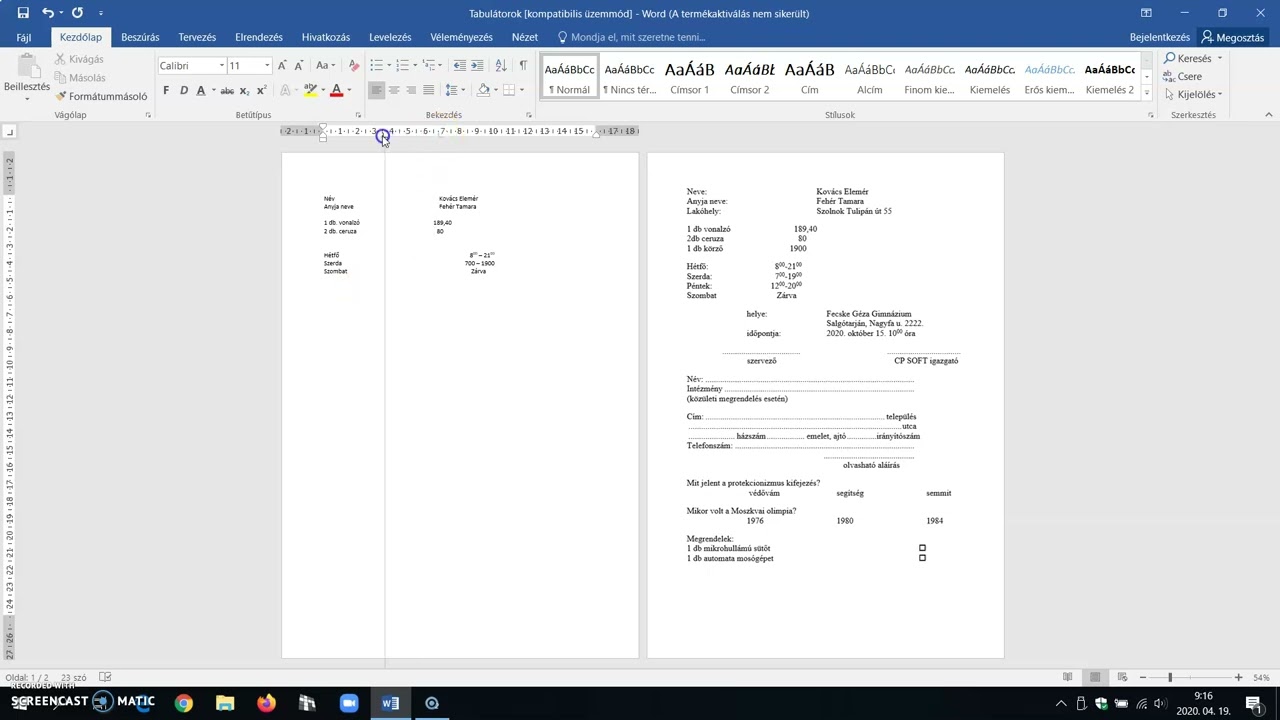The width and height of the screenshot is (1280, 720).
Task: Clear all formatting with the eraser icon
Action: click(353, 65)
